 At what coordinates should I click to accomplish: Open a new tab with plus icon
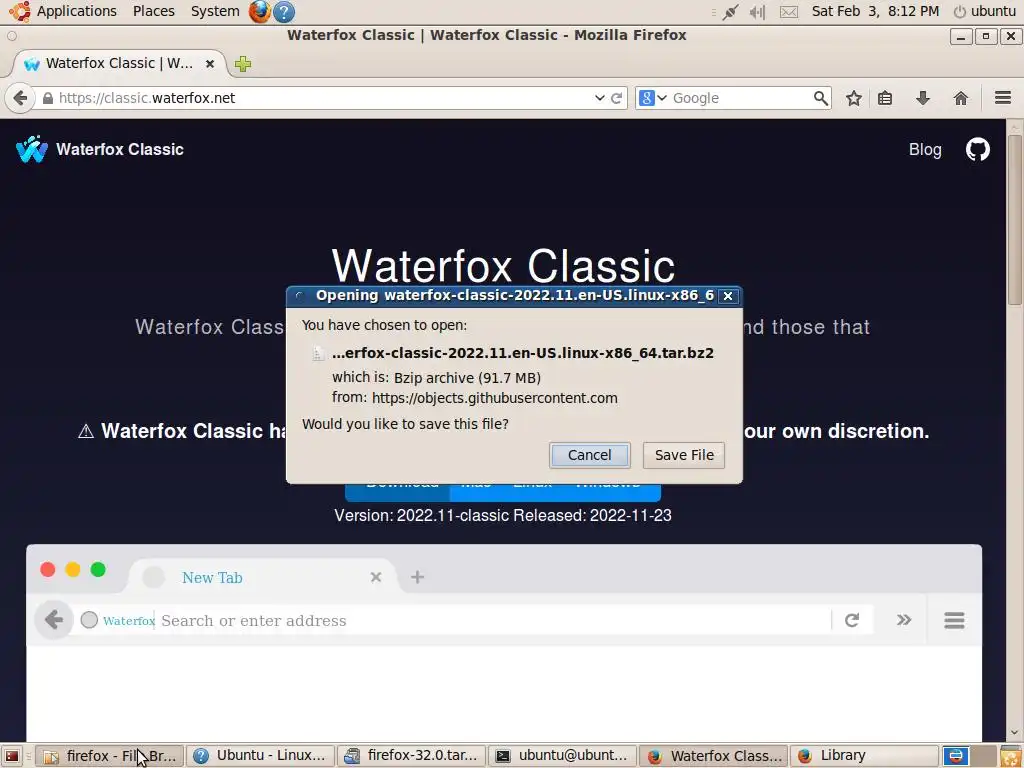point(243,64)
